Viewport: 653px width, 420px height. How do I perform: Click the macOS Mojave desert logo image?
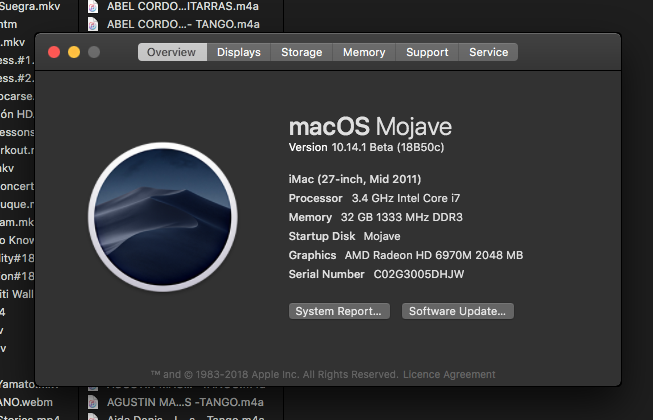coord(163,217)
